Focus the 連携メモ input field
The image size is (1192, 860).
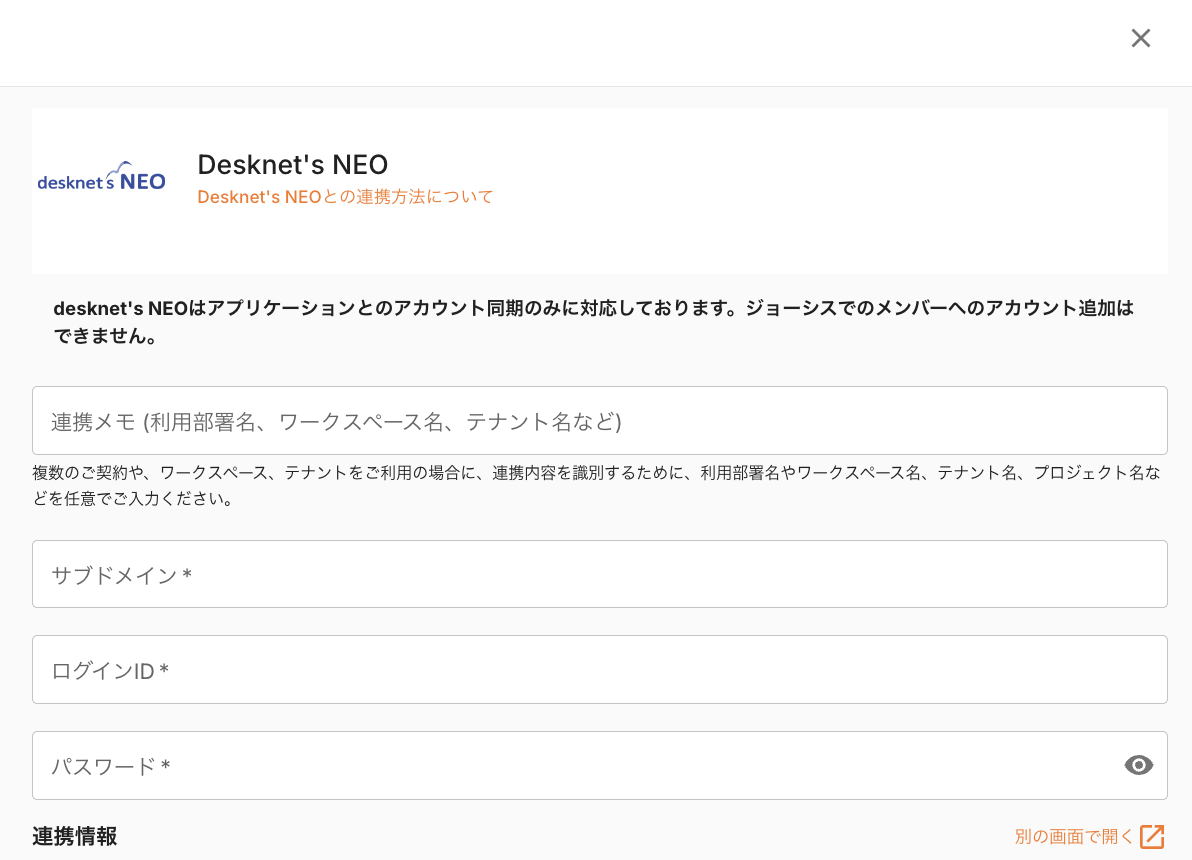600,421
